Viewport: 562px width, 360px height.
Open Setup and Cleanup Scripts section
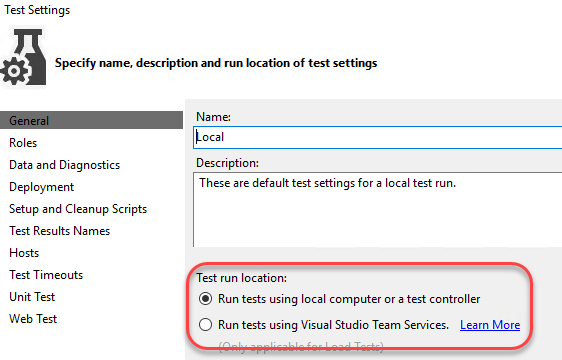78,209
